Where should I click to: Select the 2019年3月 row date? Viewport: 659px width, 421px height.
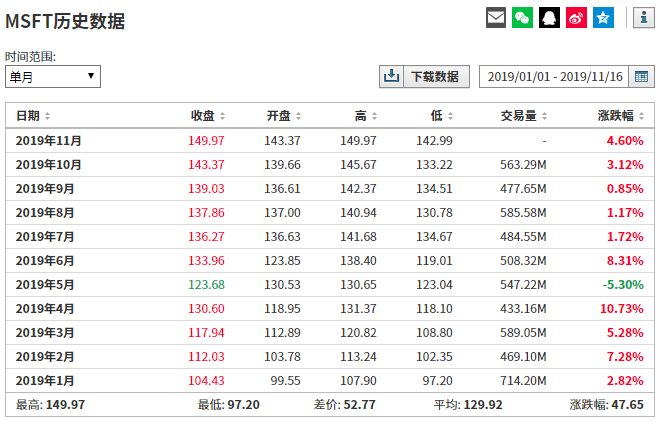[x=45, y=332]
